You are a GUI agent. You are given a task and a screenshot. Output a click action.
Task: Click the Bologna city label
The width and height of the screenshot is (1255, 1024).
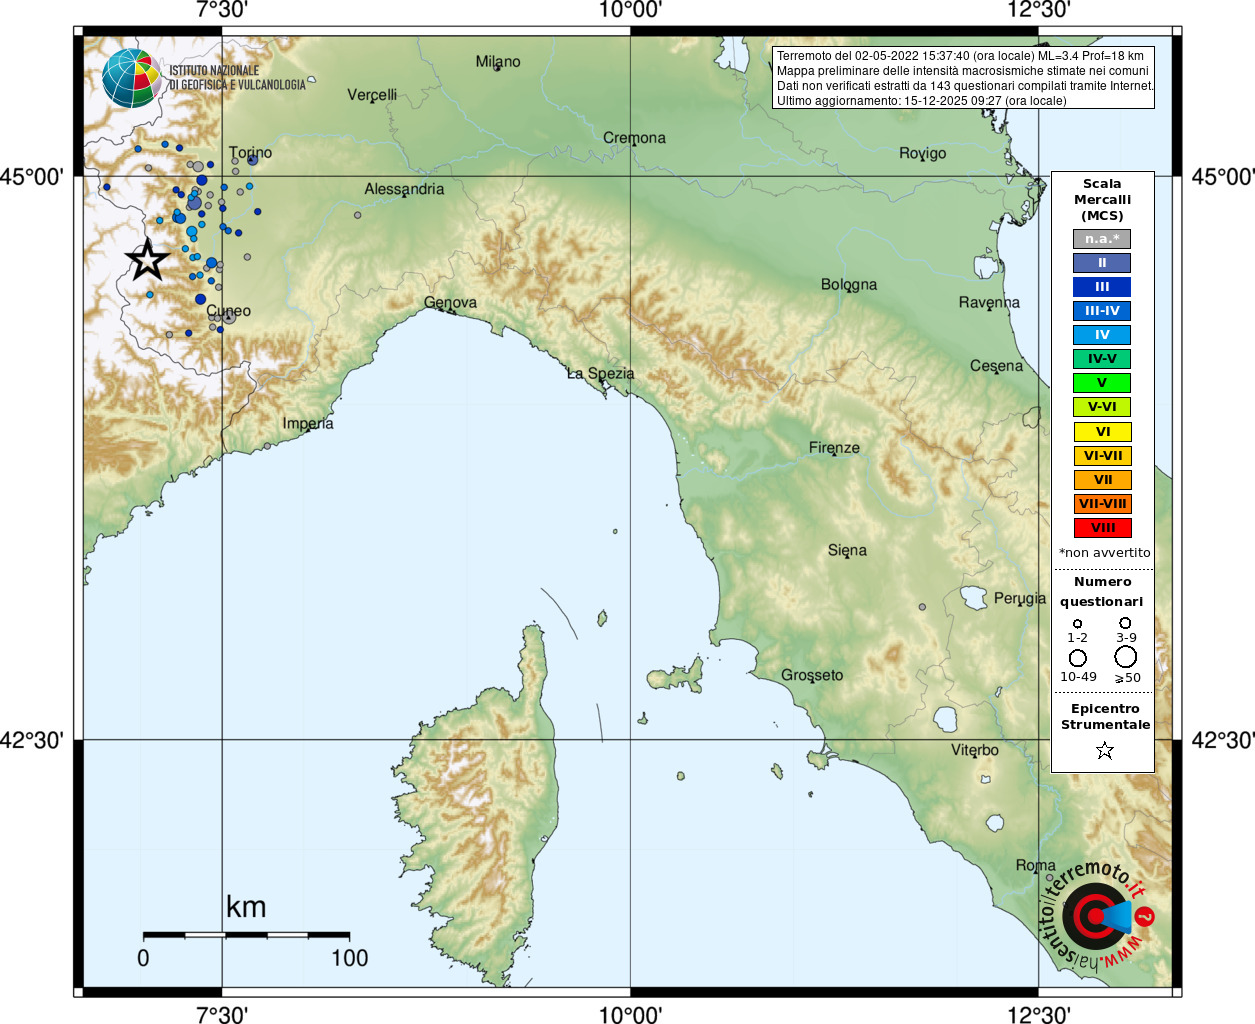click(x=849, y=285)
